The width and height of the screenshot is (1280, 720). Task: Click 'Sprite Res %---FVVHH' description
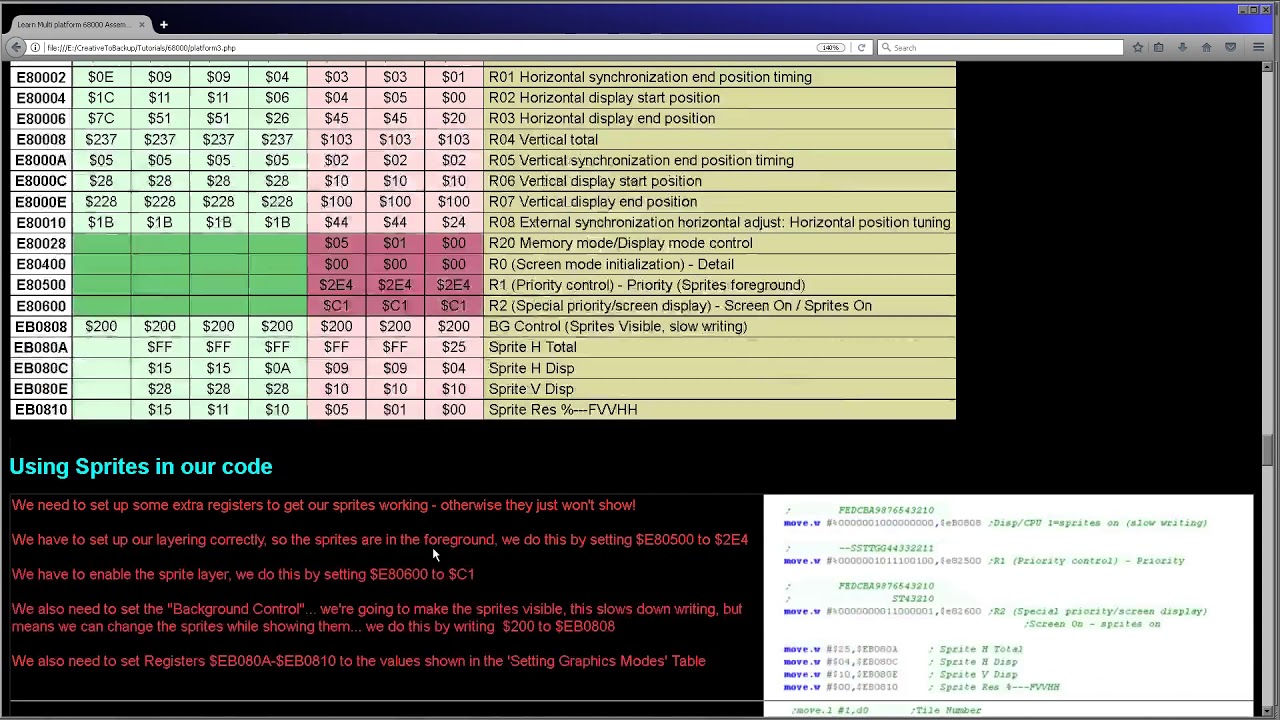pos(563,409)
